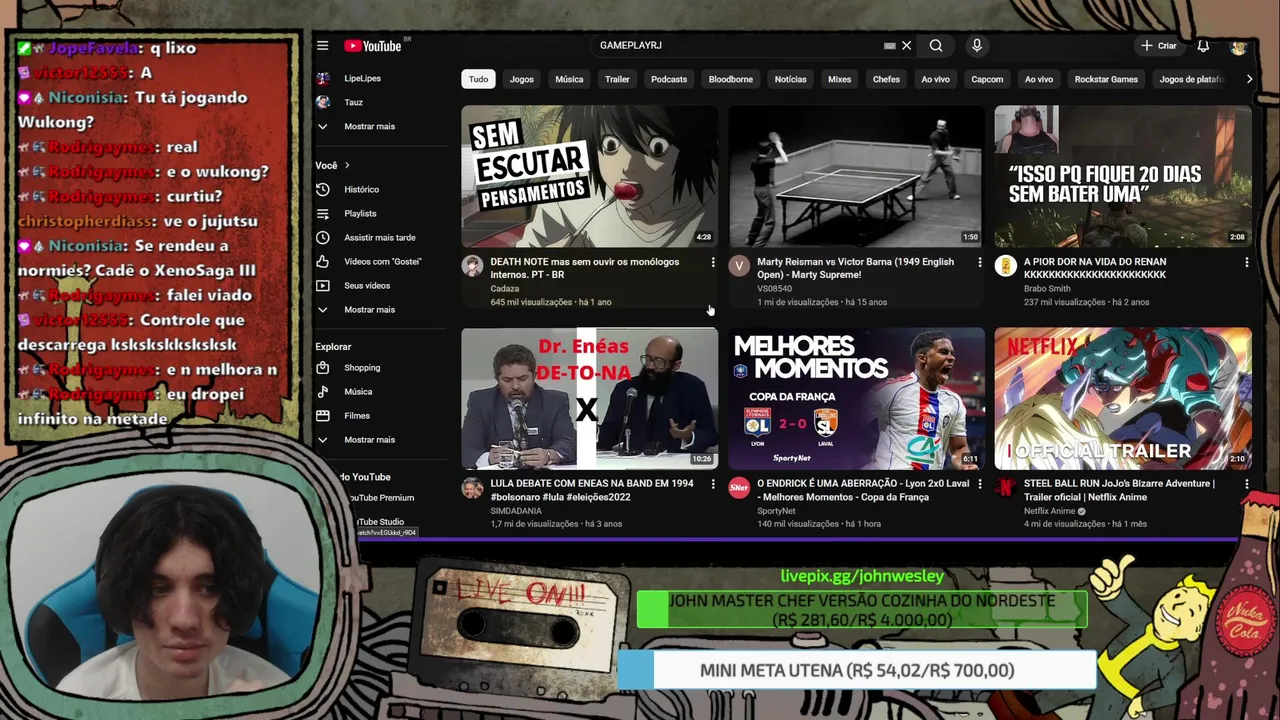
Task: Select the Mixes filter chip
Action: coord(840,79)
